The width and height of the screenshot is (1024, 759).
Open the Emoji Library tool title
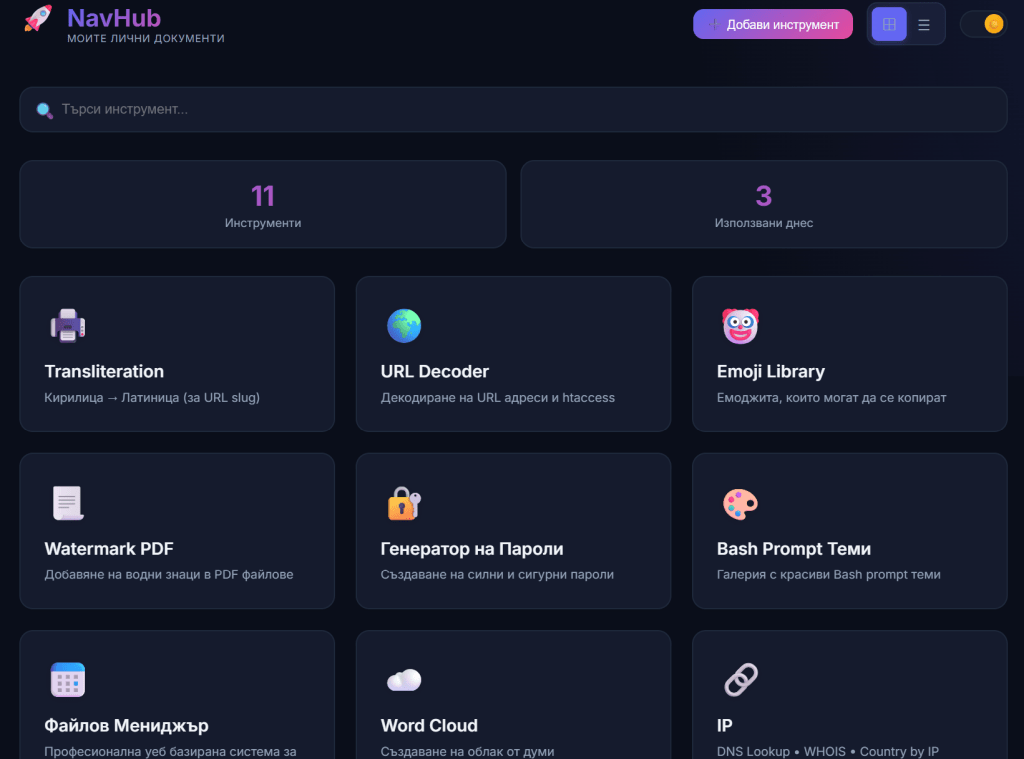[x=771, y=372]
